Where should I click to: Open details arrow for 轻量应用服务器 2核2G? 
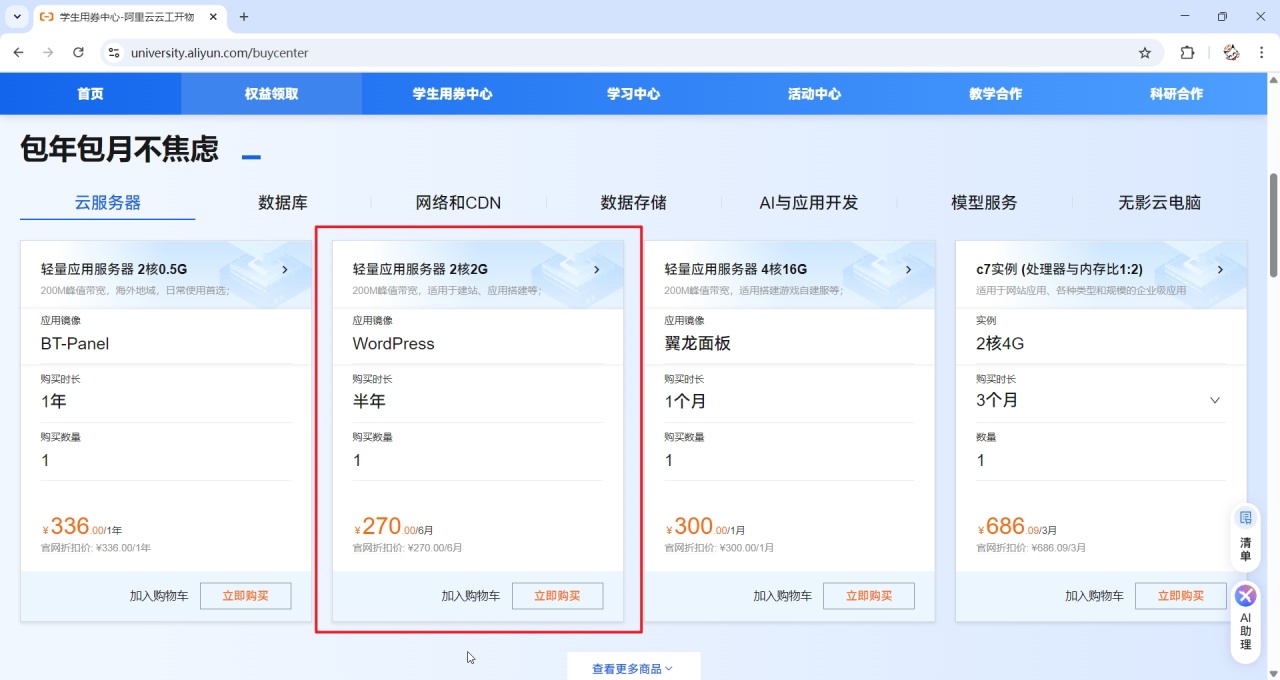tap(597, 269)
